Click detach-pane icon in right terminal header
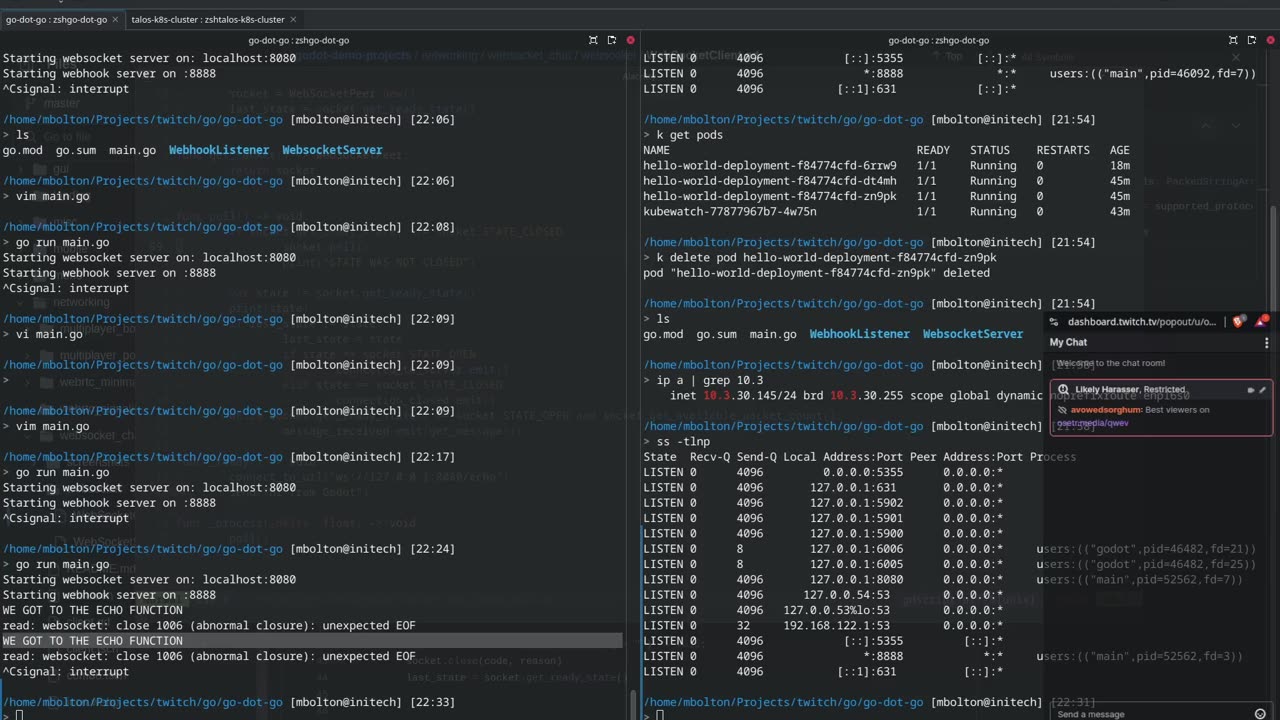The image size is (1280, 720). click(1252, 40)
